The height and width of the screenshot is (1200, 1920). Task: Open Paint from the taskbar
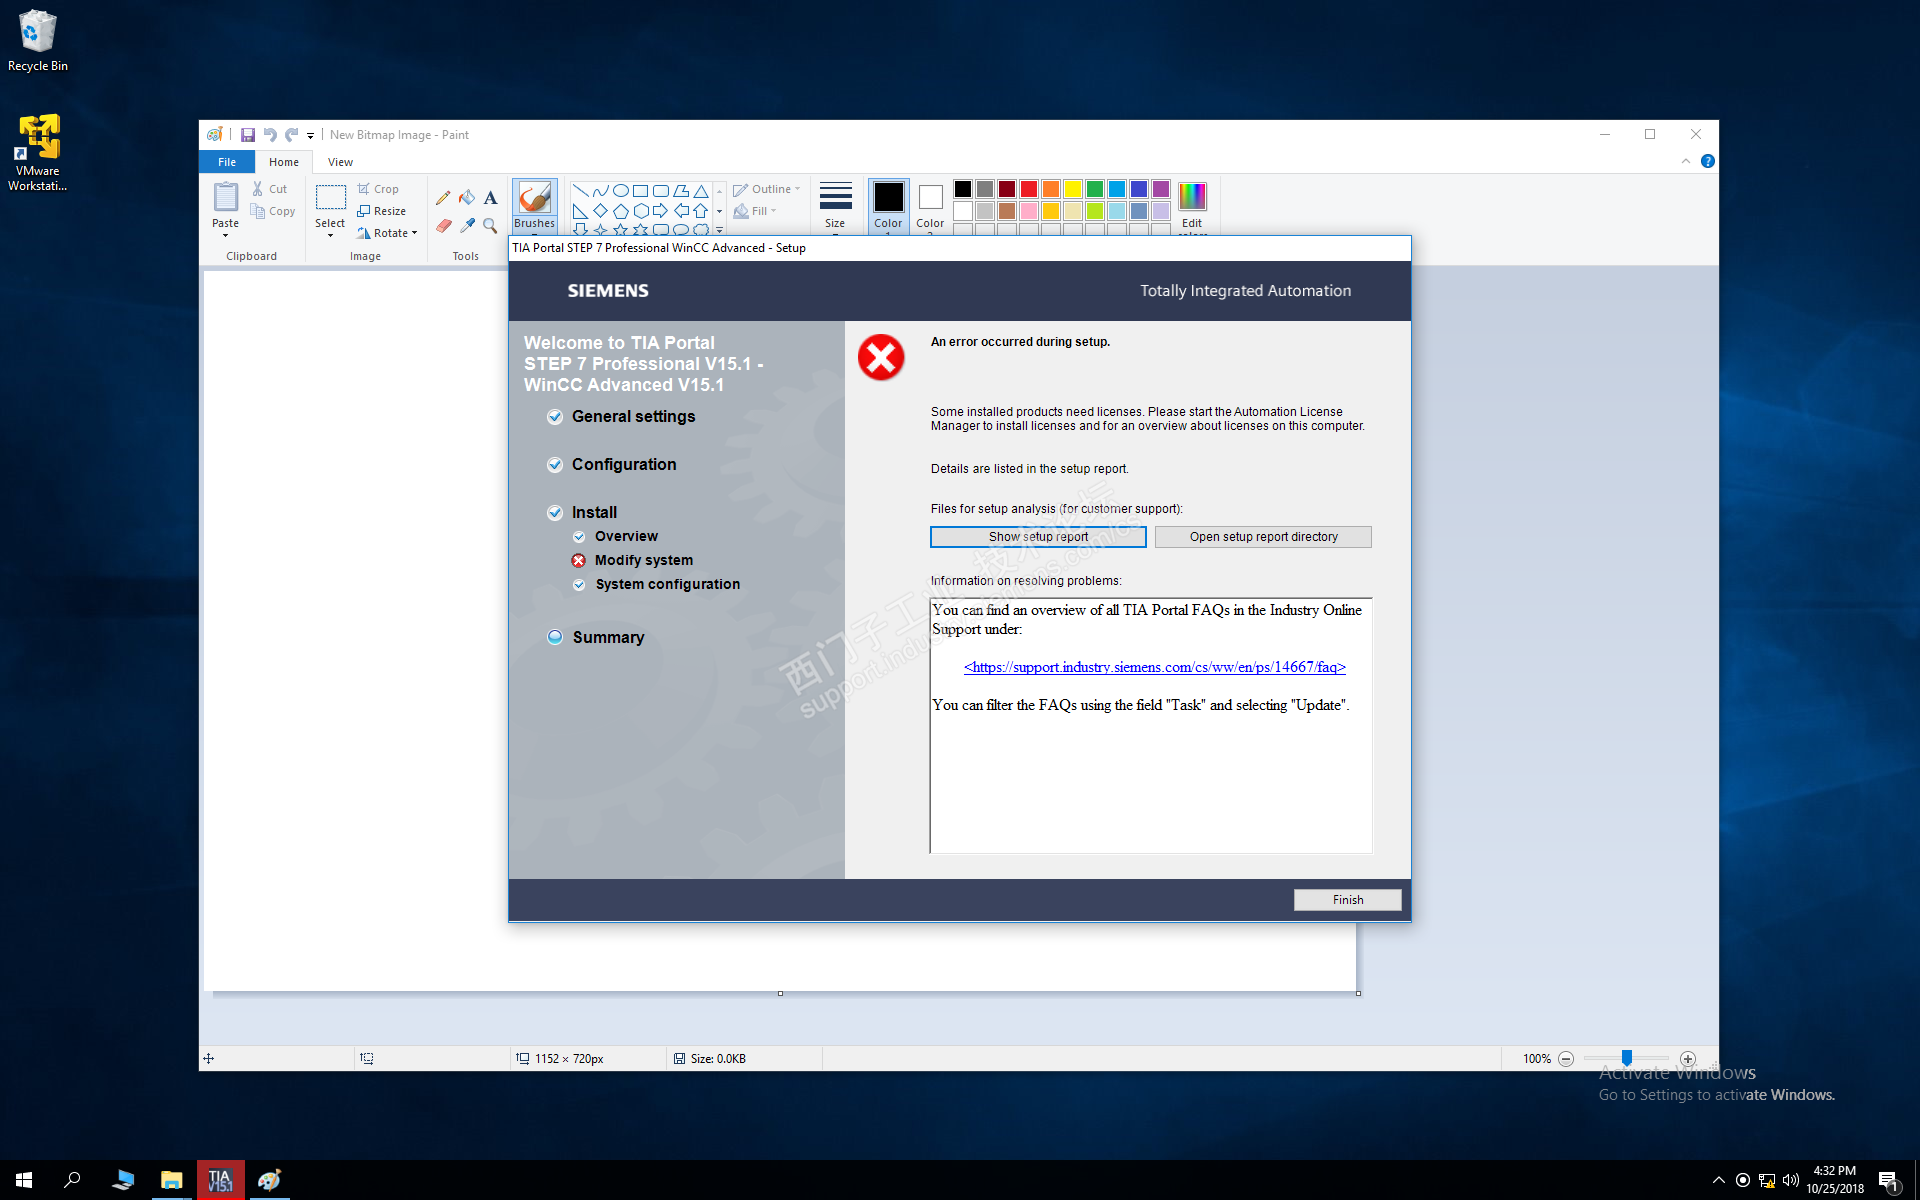point(269,1180)
